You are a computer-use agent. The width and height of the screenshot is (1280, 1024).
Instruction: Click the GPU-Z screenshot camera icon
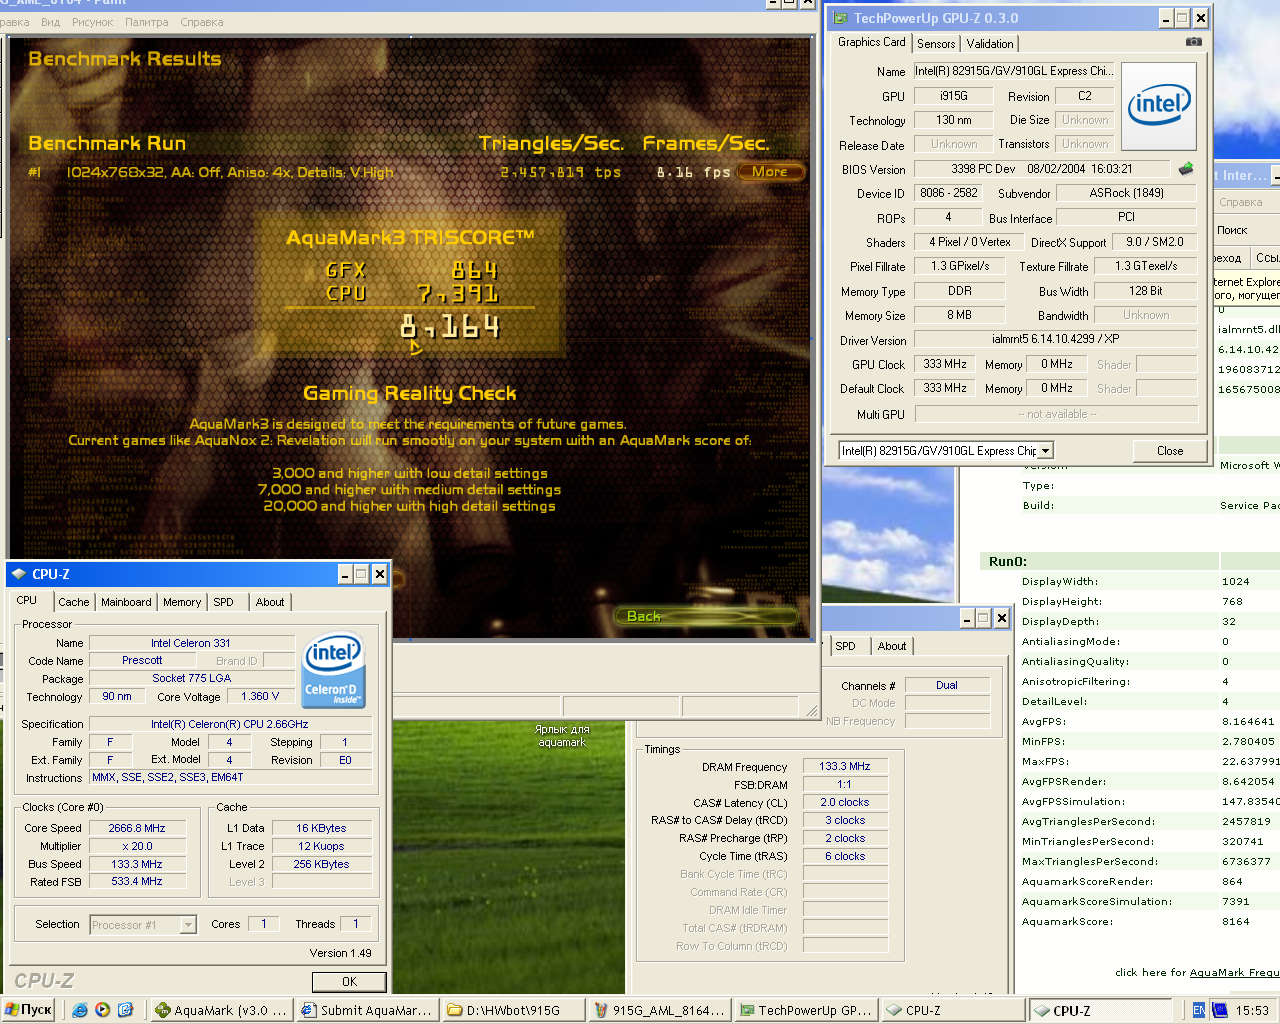coord(1193,42)
